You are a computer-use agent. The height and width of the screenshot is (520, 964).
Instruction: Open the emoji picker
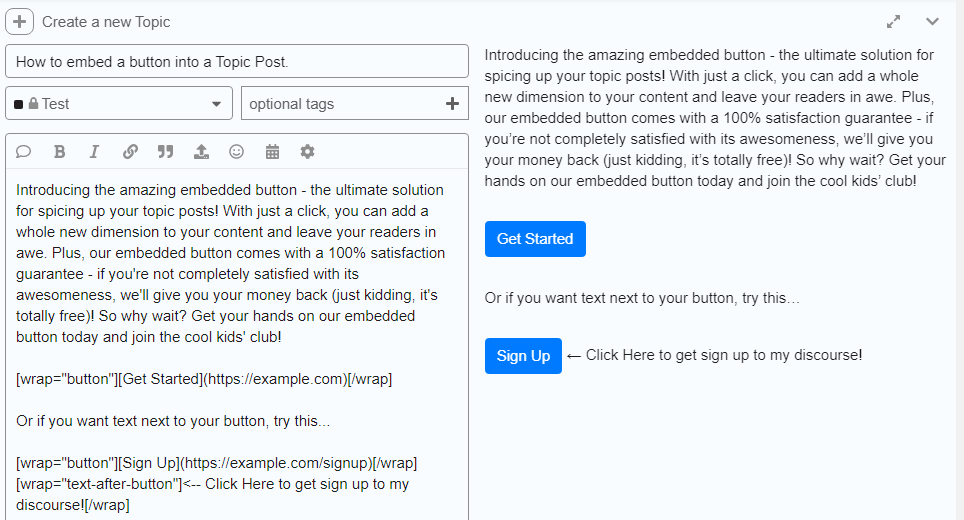tap(236, 152)
